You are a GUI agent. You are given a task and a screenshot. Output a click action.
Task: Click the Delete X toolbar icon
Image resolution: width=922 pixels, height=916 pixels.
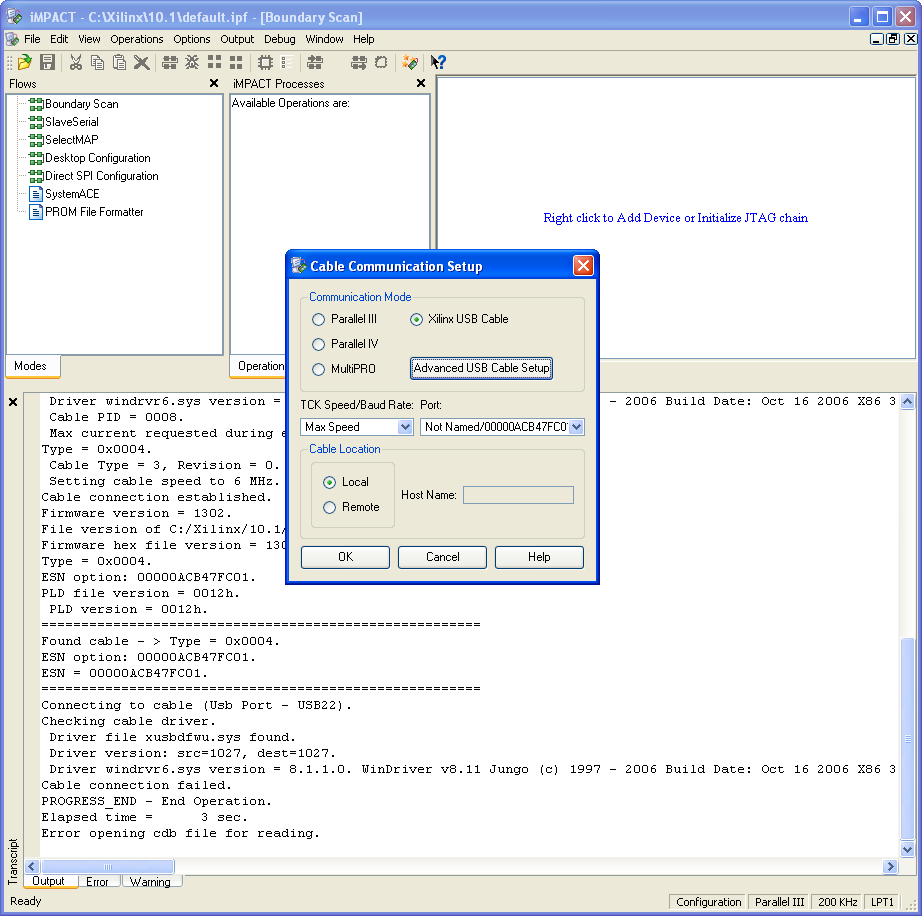coord(141,62)
